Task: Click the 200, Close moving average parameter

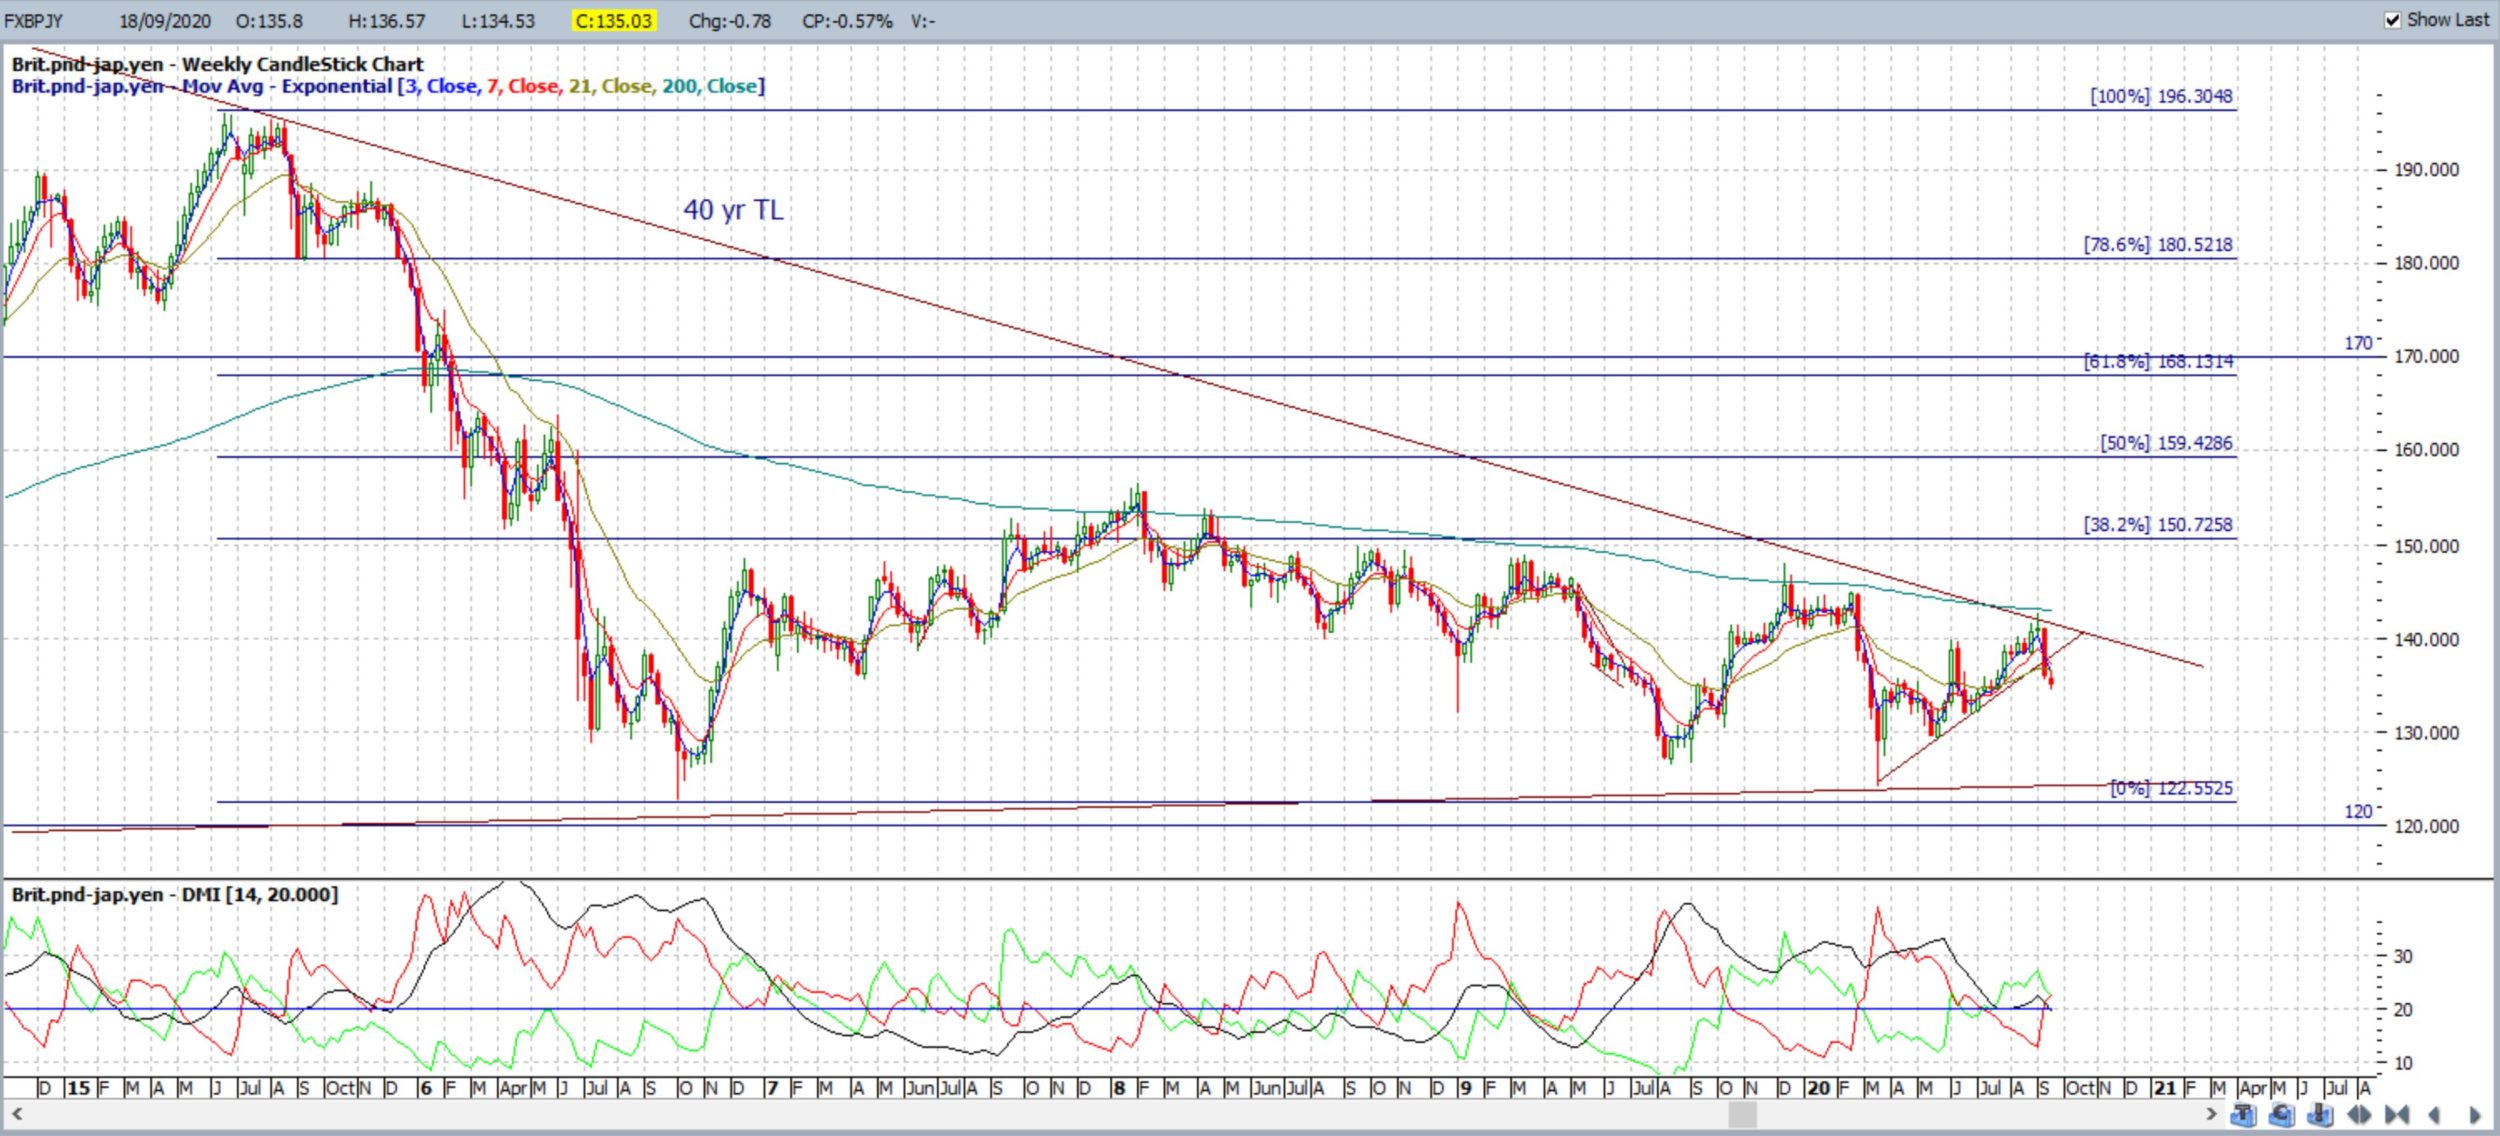Action: click(710, 86)
